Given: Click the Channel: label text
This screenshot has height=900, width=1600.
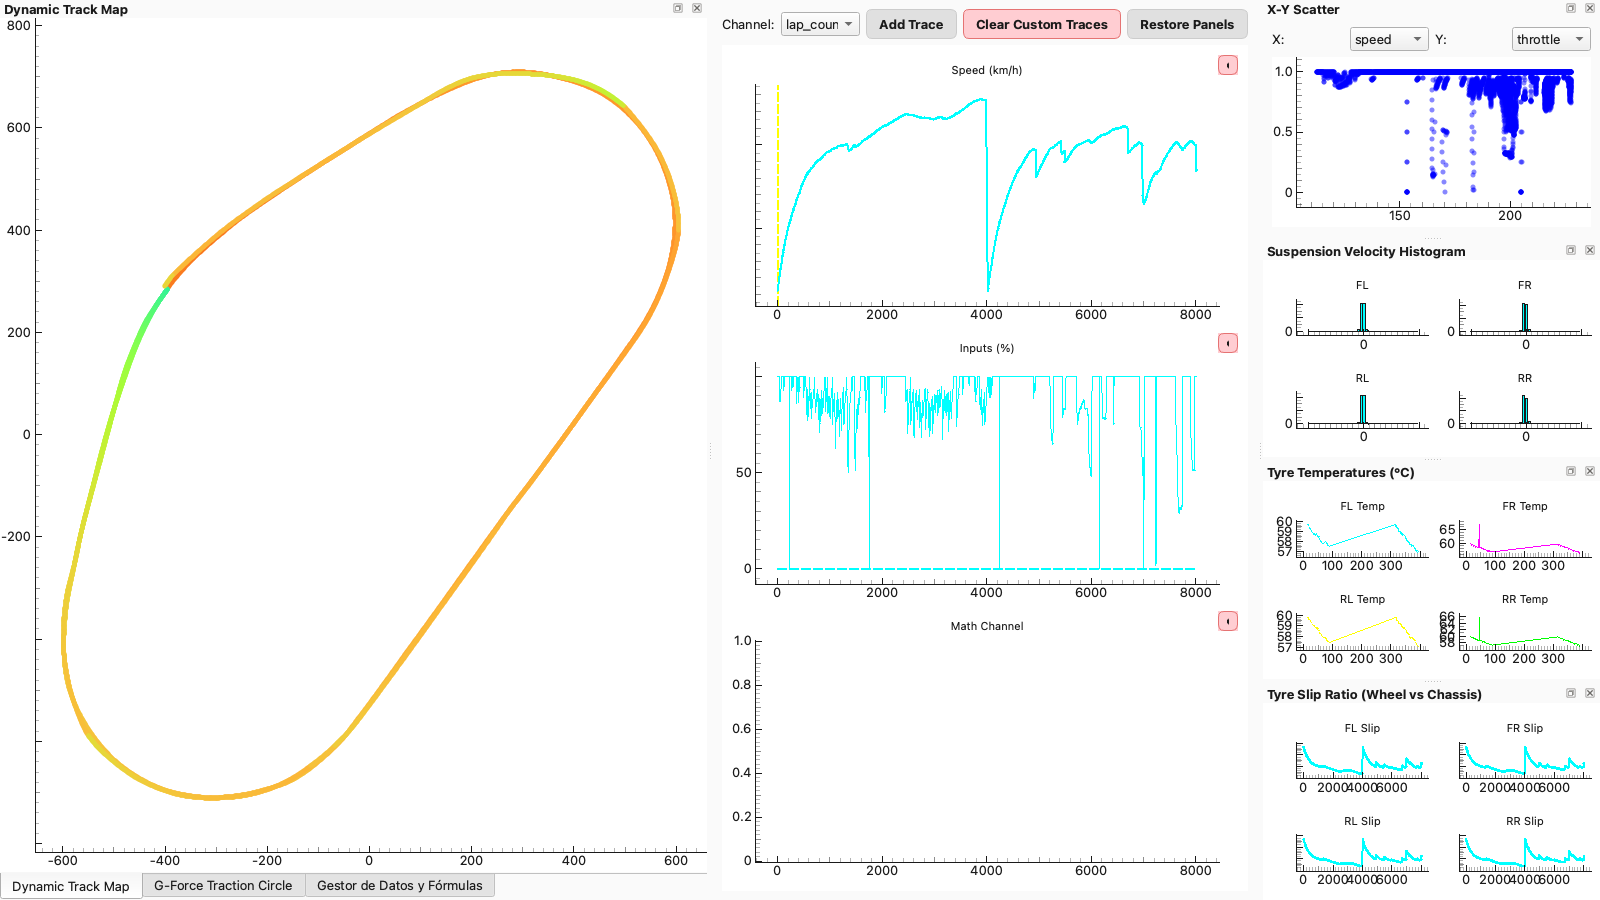Looking at the screenshot, I should tap(748, 24).
